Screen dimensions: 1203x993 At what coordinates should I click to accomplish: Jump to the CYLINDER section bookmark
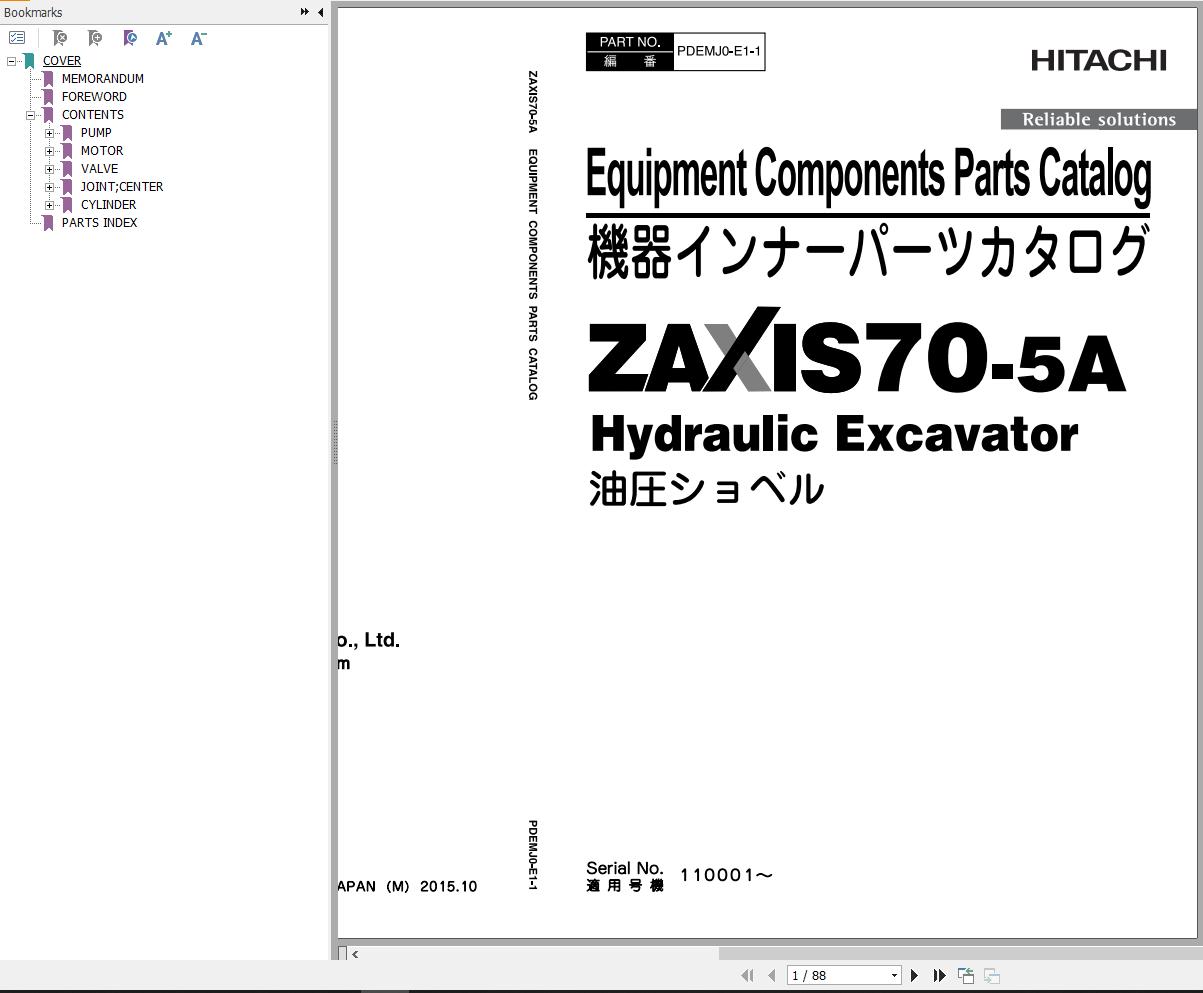click(108, 205)
